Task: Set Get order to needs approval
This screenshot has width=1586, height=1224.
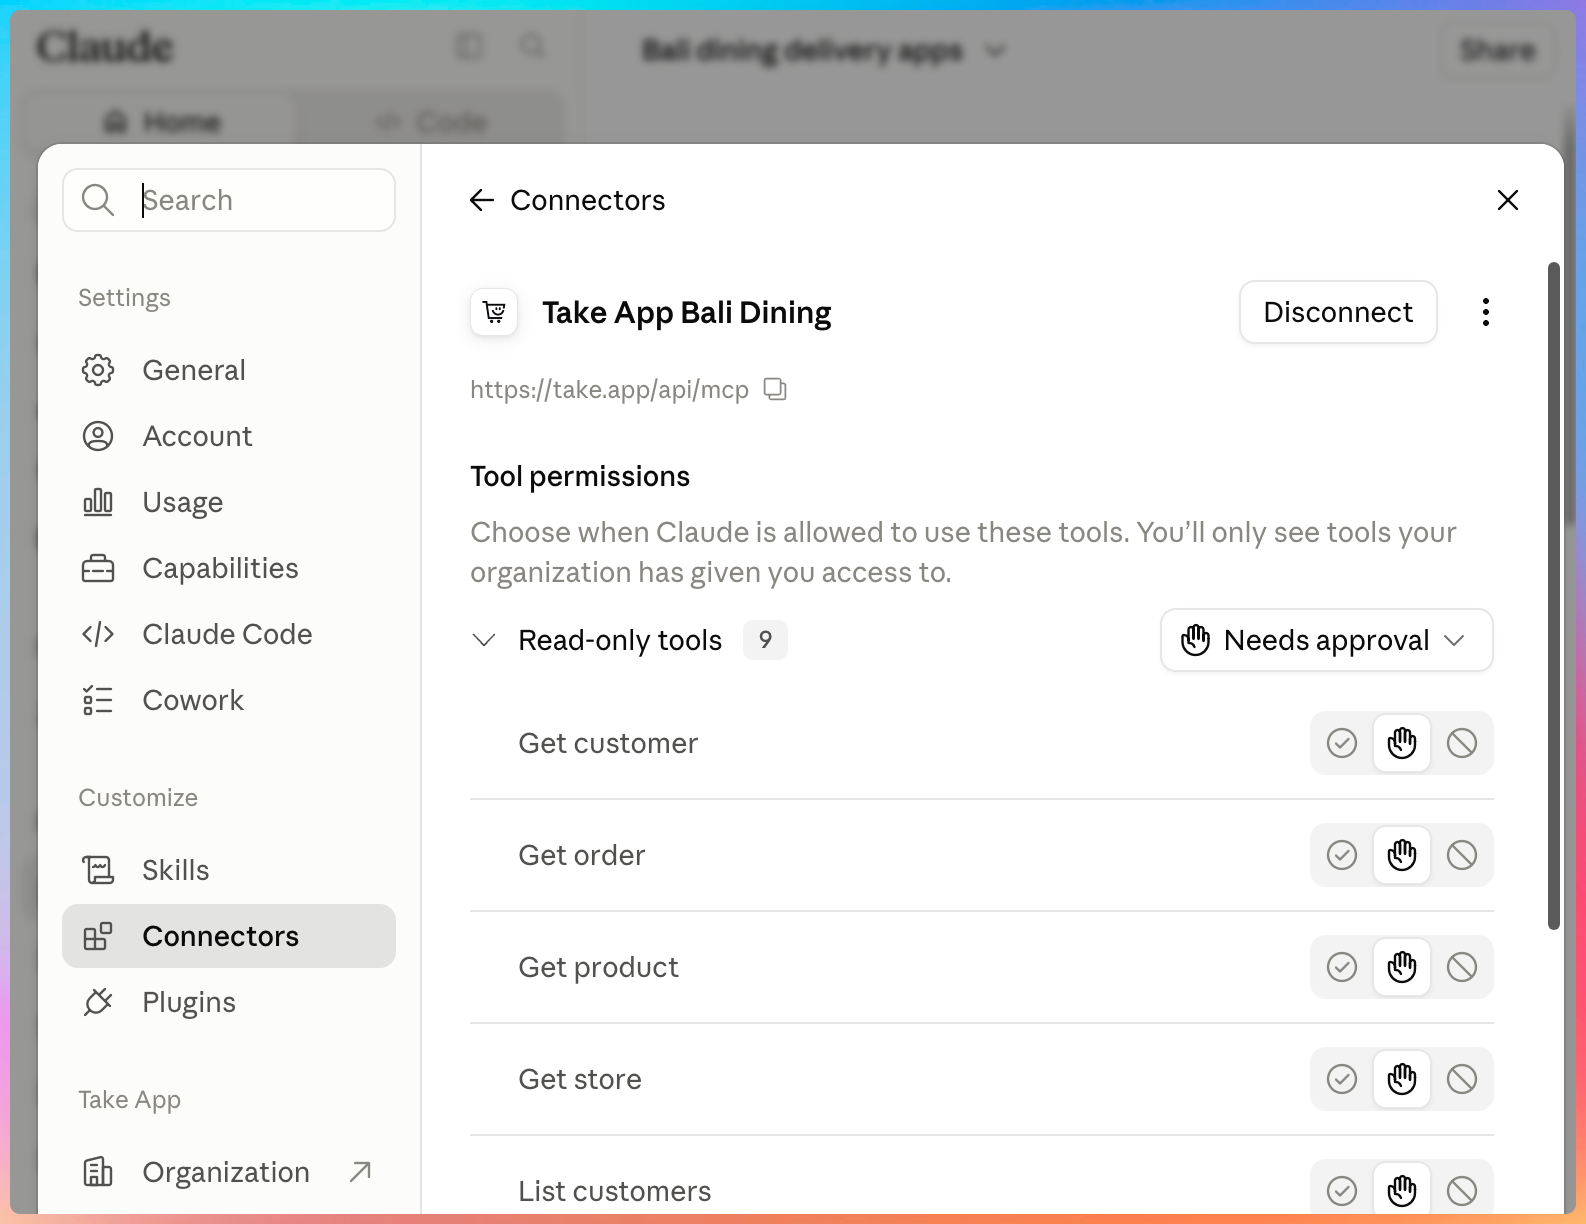Action: tap(1402, 855)
